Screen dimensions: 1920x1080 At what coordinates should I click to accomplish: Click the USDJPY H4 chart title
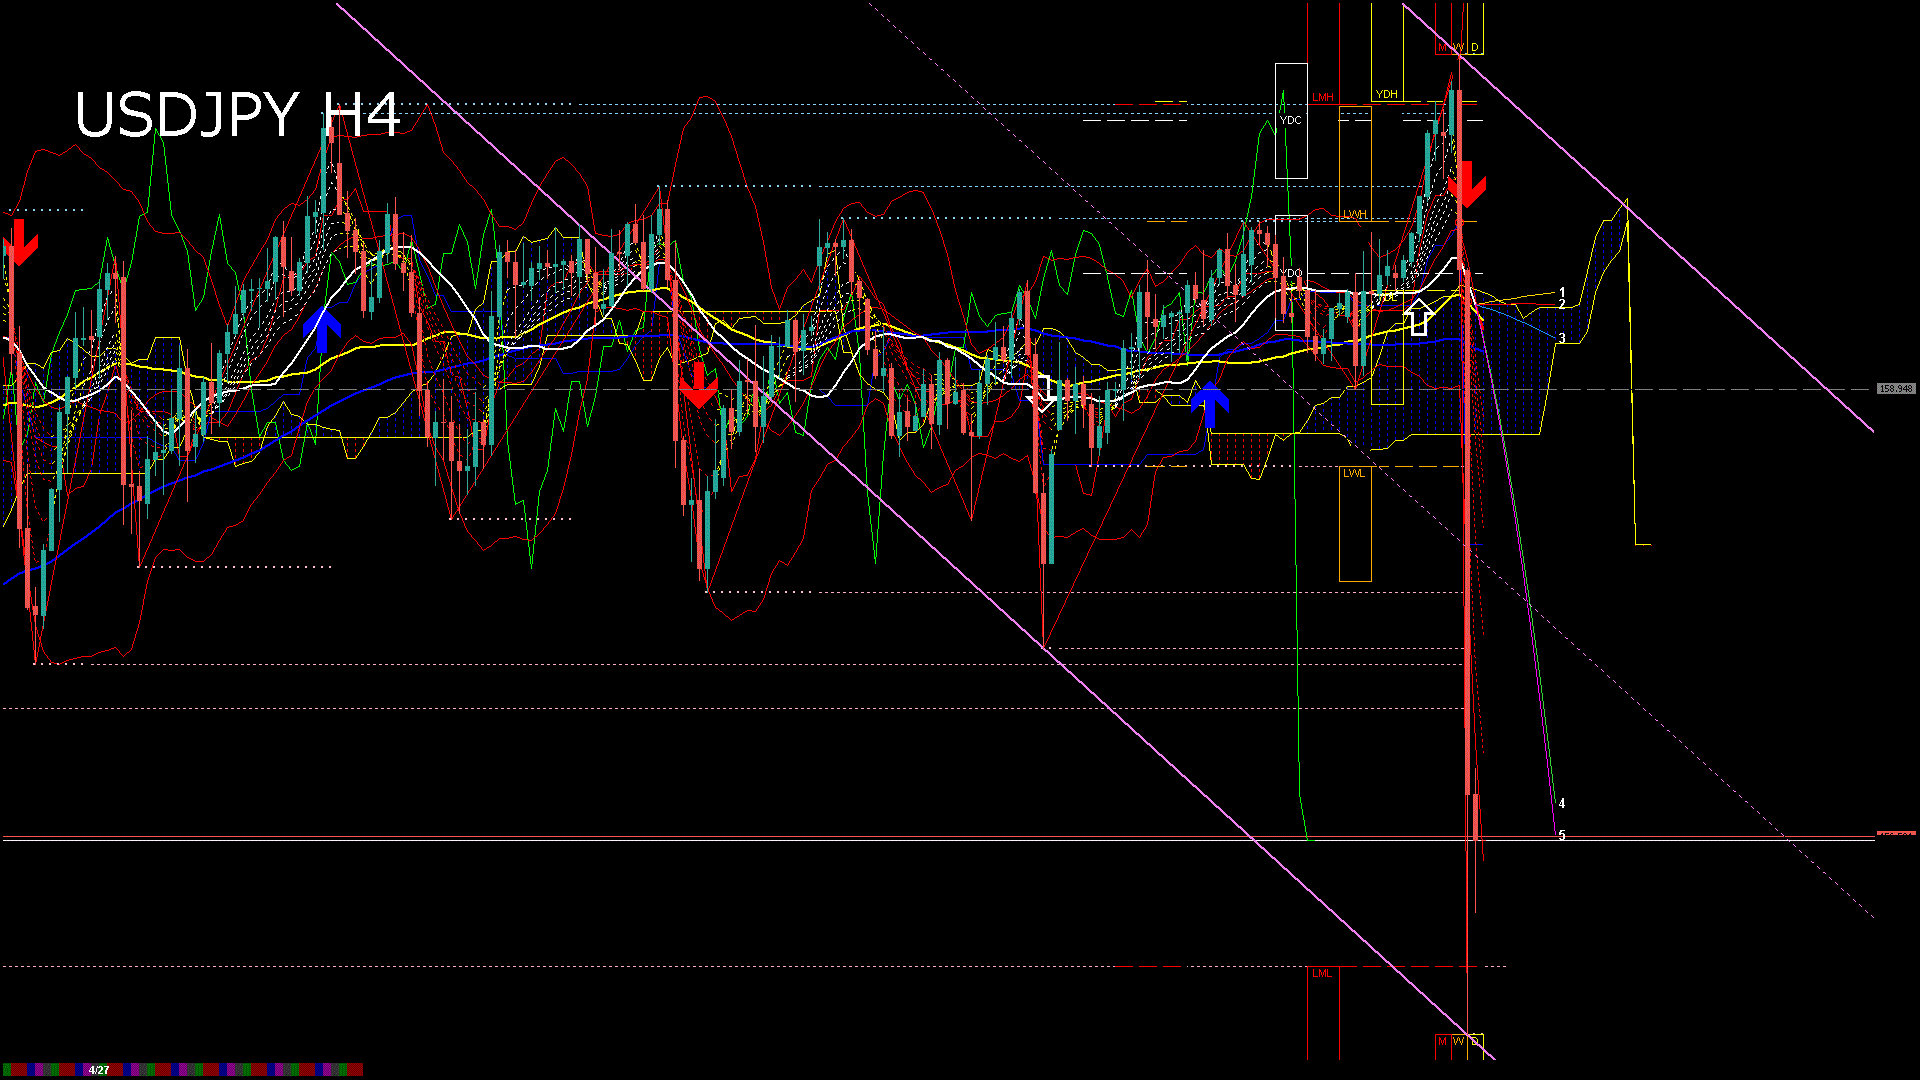[x=237, y=114]
